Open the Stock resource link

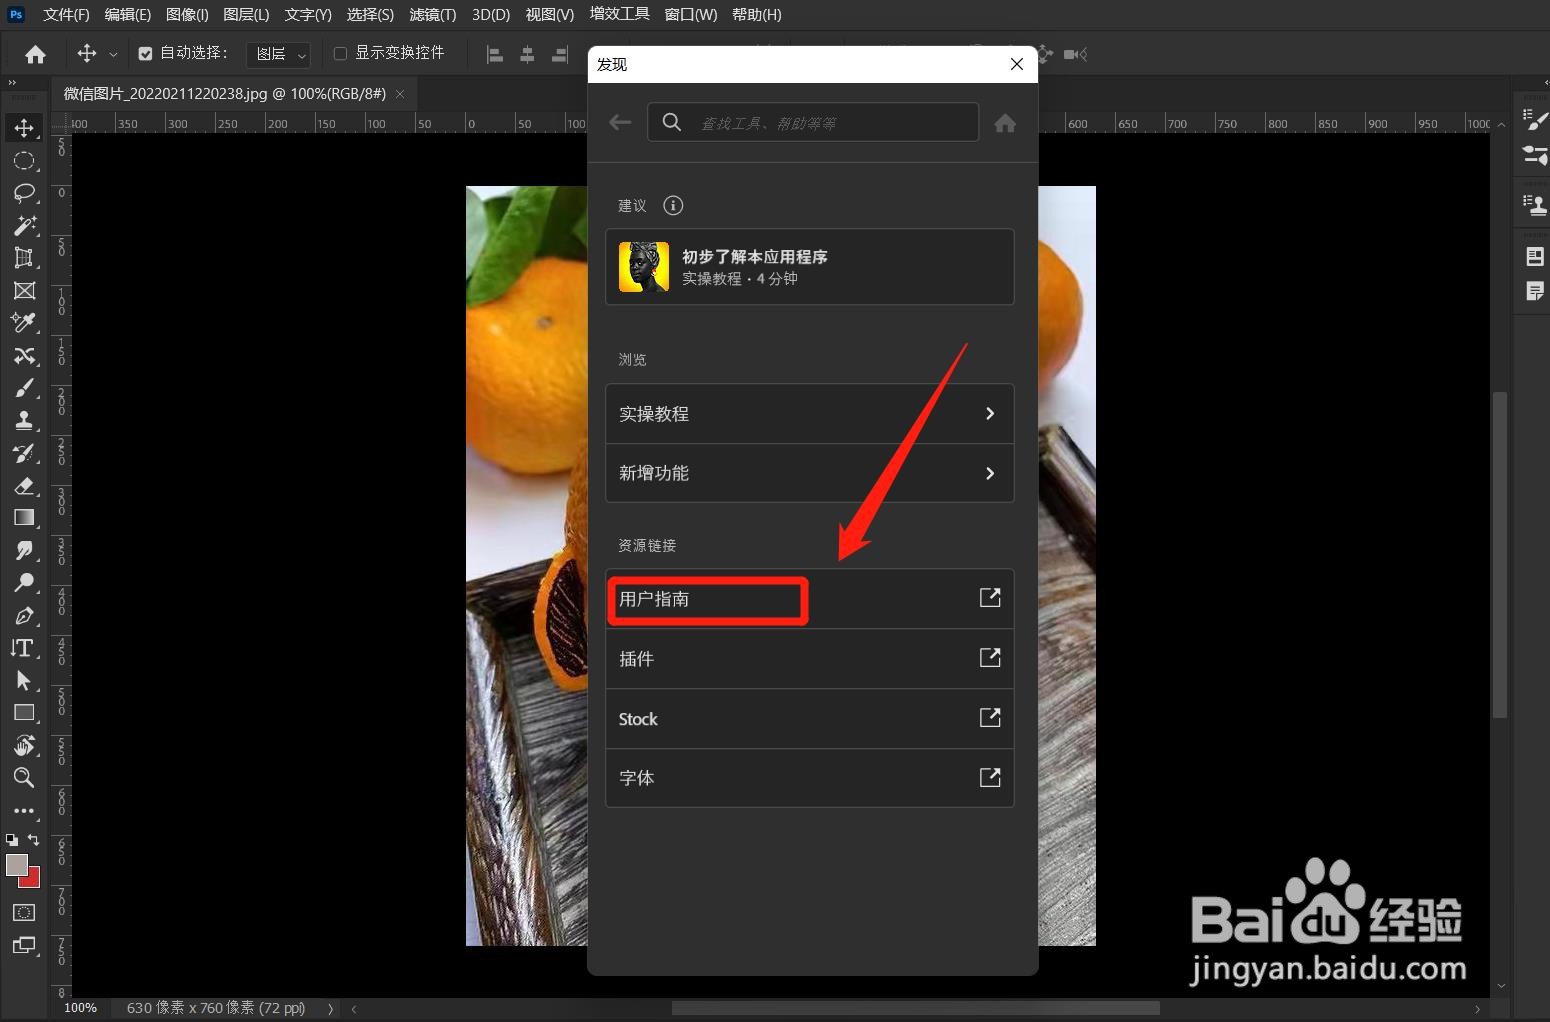click(x=809, y=719)
